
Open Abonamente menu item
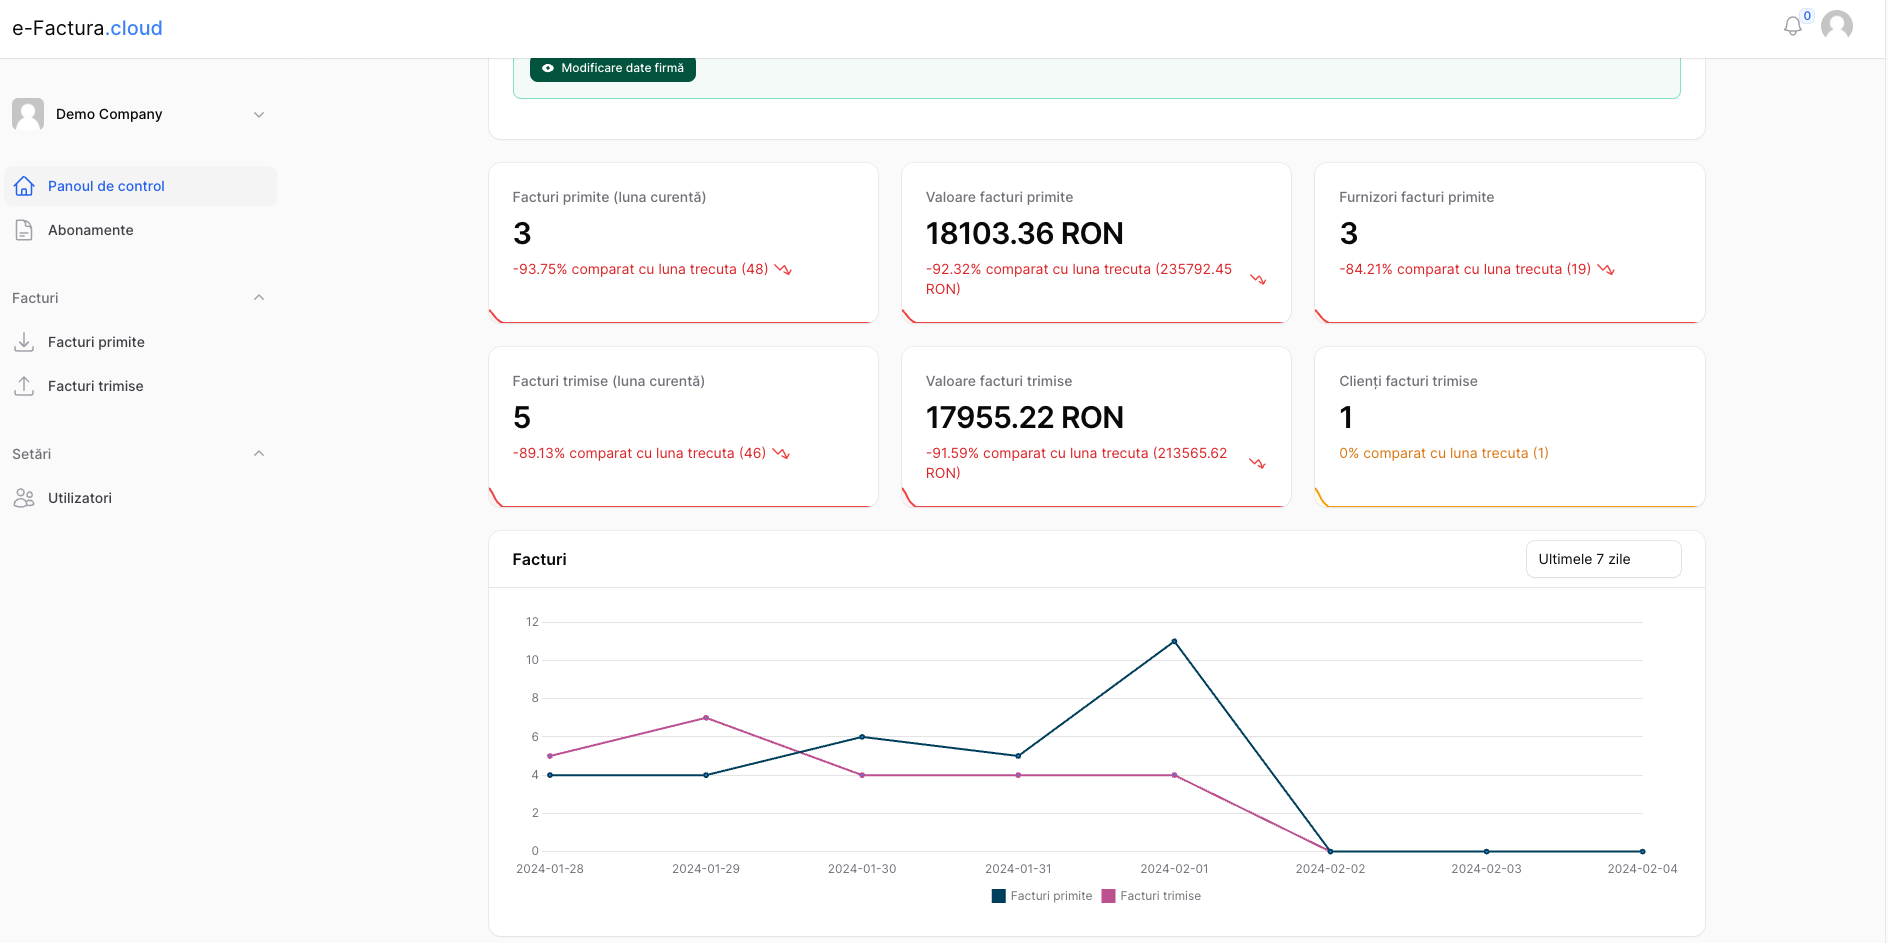[141, 230]
